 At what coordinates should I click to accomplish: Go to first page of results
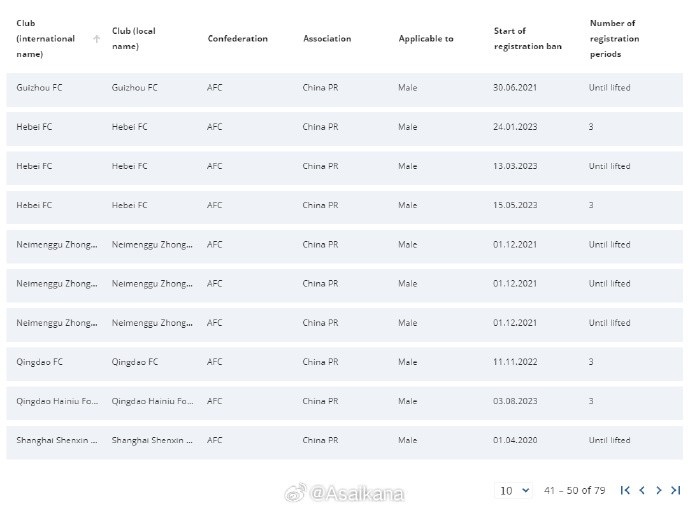(625, 490)
